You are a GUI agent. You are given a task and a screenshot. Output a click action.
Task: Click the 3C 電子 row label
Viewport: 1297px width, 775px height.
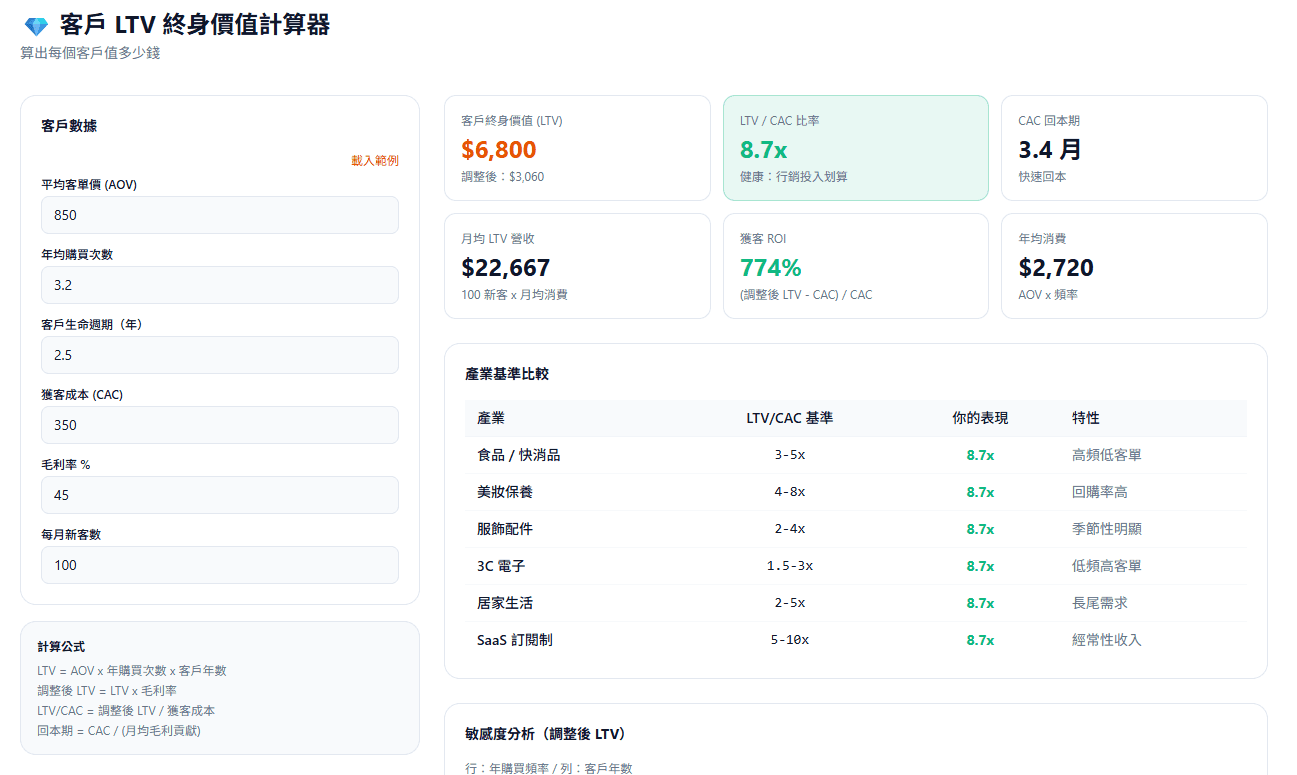coord(501,566)
